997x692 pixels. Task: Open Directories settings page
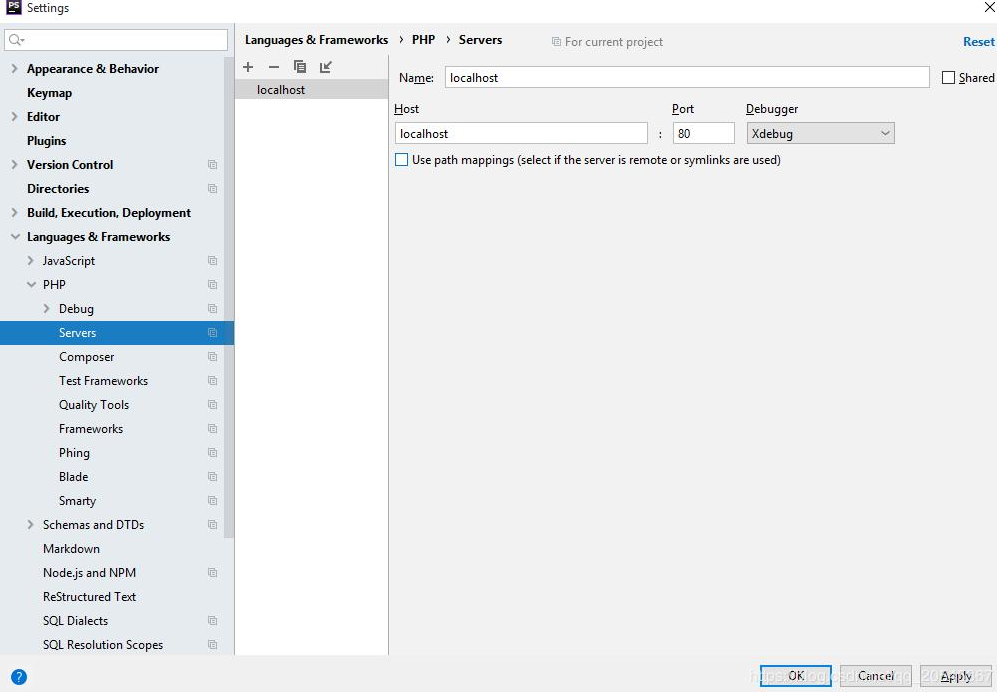pos(58,189)
